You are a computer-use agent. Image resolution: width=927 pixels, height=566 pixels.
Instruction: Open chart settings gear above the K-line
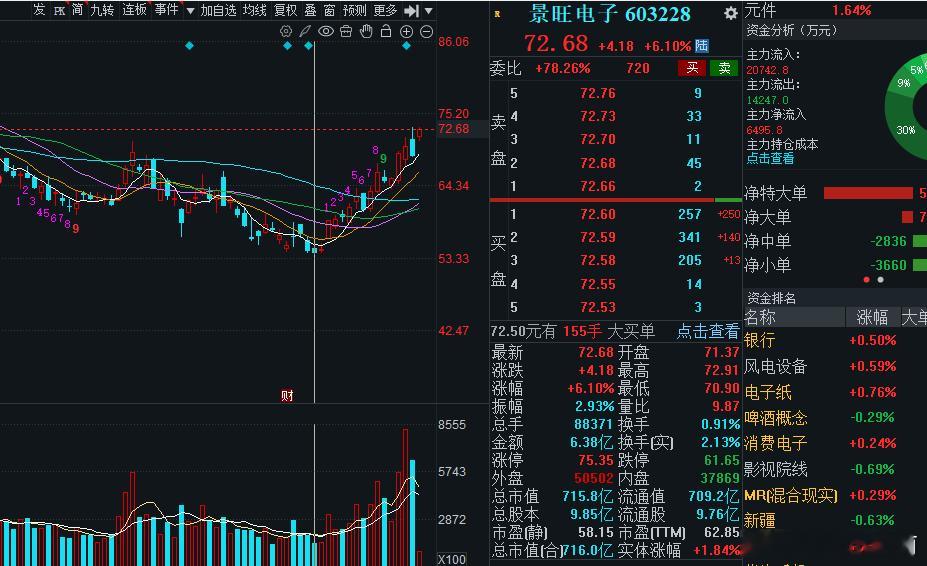[x=286, y=31]
